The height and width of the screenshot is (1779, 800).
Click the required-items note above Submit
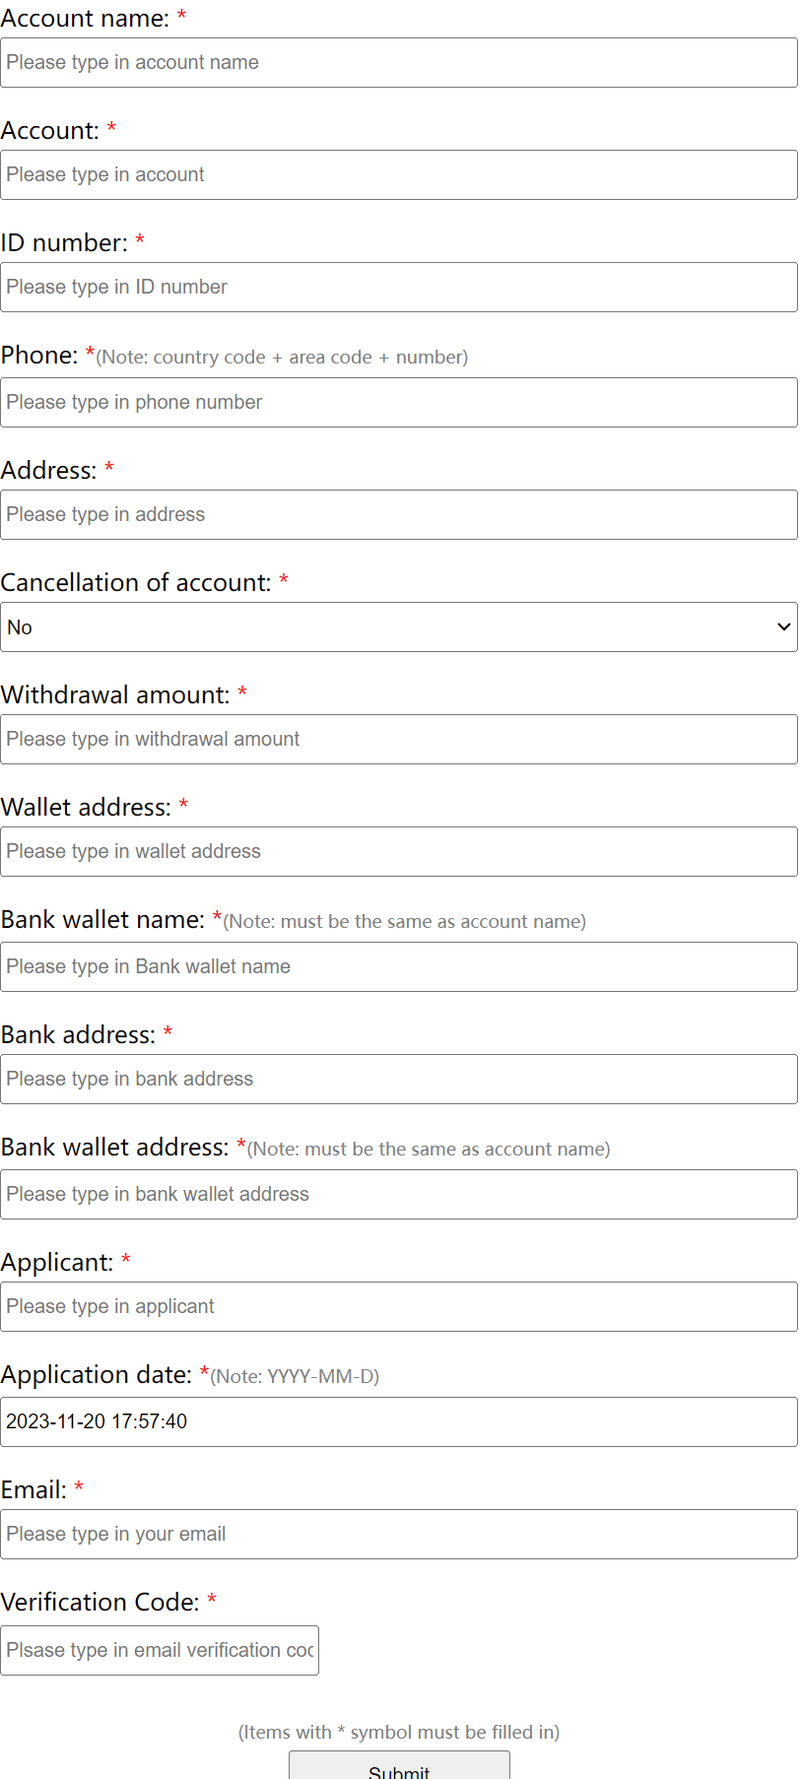[398, 1732]
